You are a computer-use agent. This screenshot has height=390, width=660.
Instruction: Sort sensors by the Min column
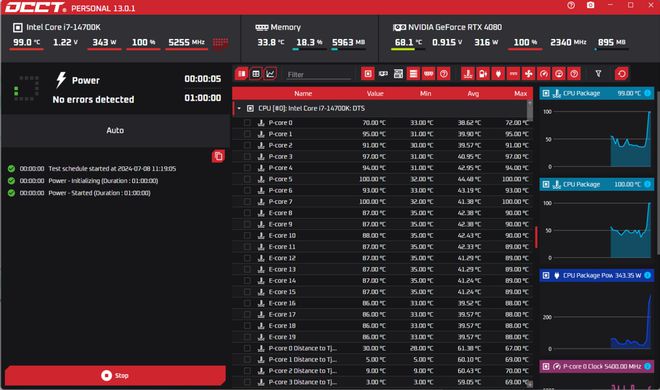425,93
